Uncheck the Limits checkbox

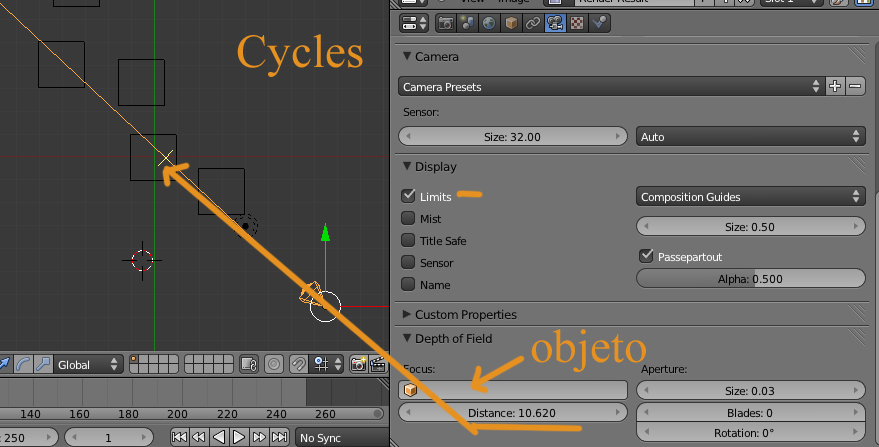pos(408,196)
